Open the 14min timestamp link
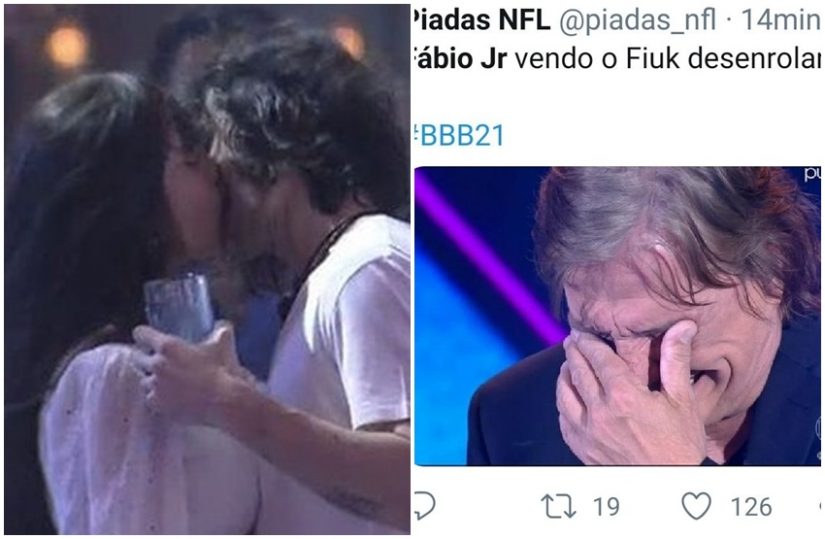Viewport: 825px width, 539px height. (780, 20)
